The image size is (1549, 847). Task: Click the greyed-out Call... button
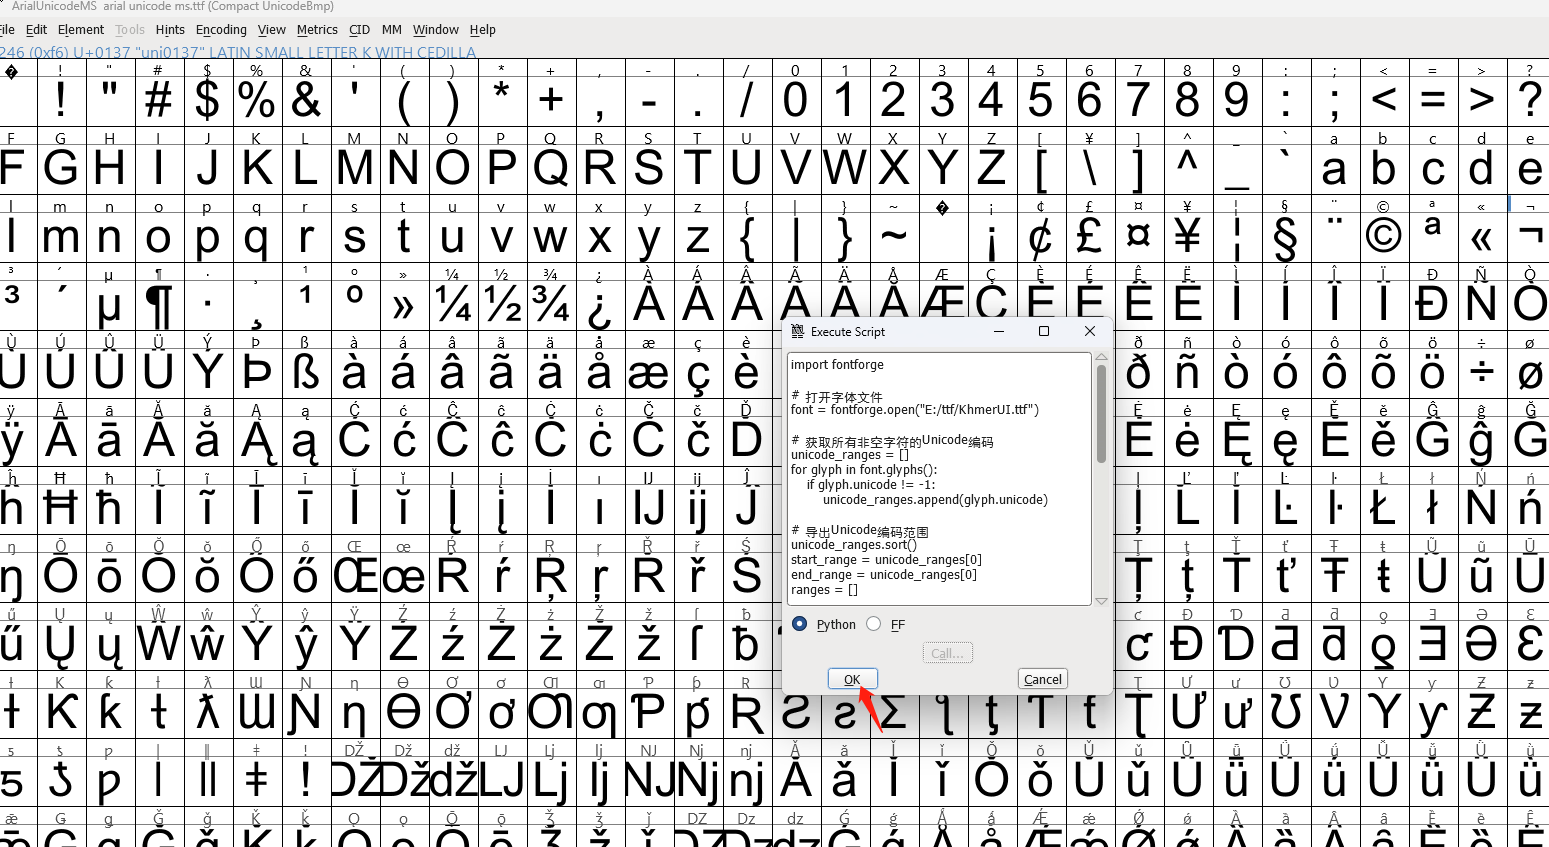pos(947,653)
